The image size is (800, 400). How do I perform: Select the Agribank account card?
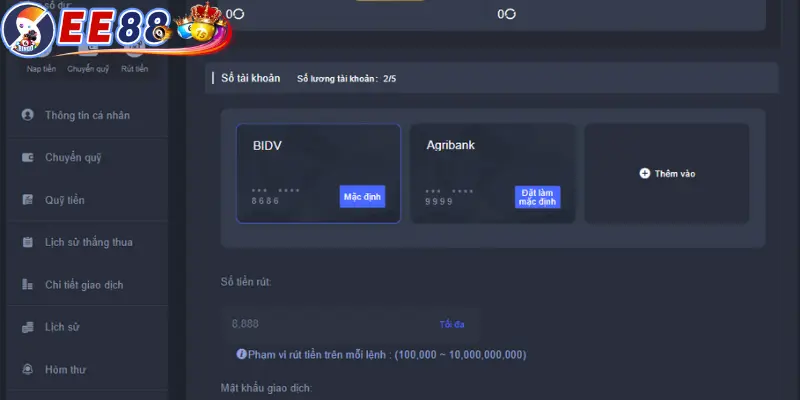[x=492, y=173]
